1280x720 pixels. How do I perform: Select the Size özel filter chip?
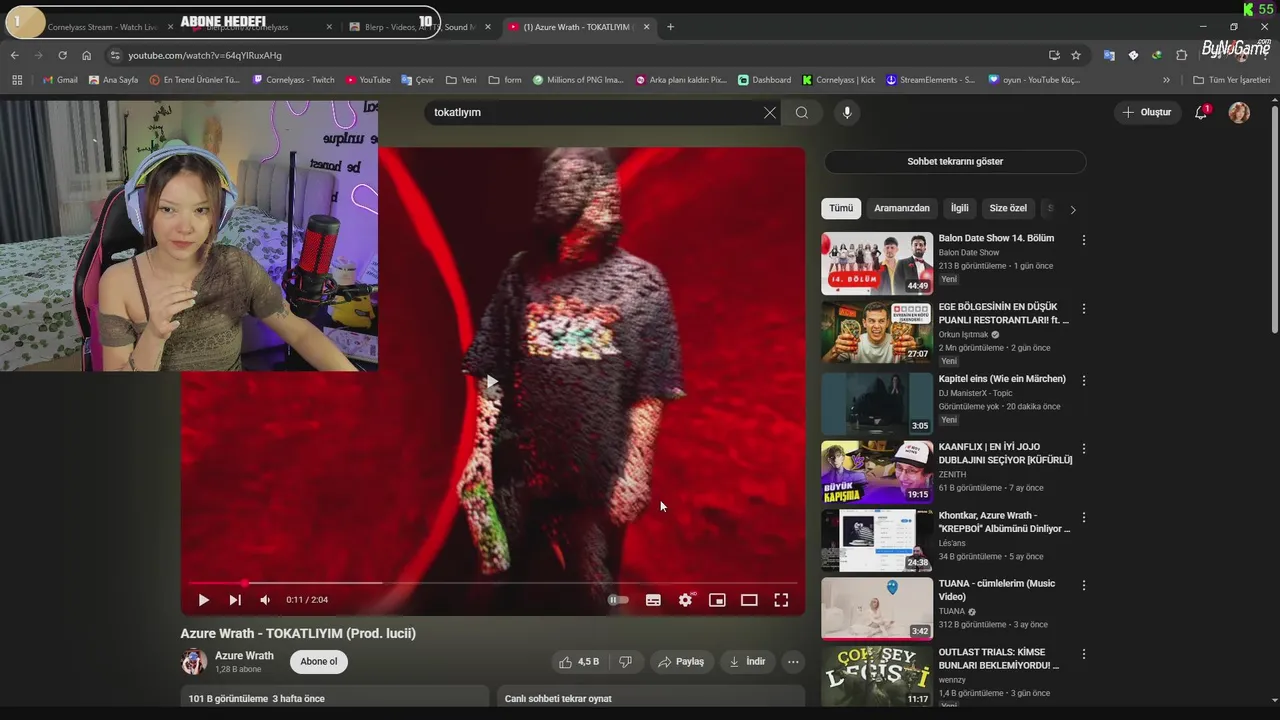coord(1008,208)
